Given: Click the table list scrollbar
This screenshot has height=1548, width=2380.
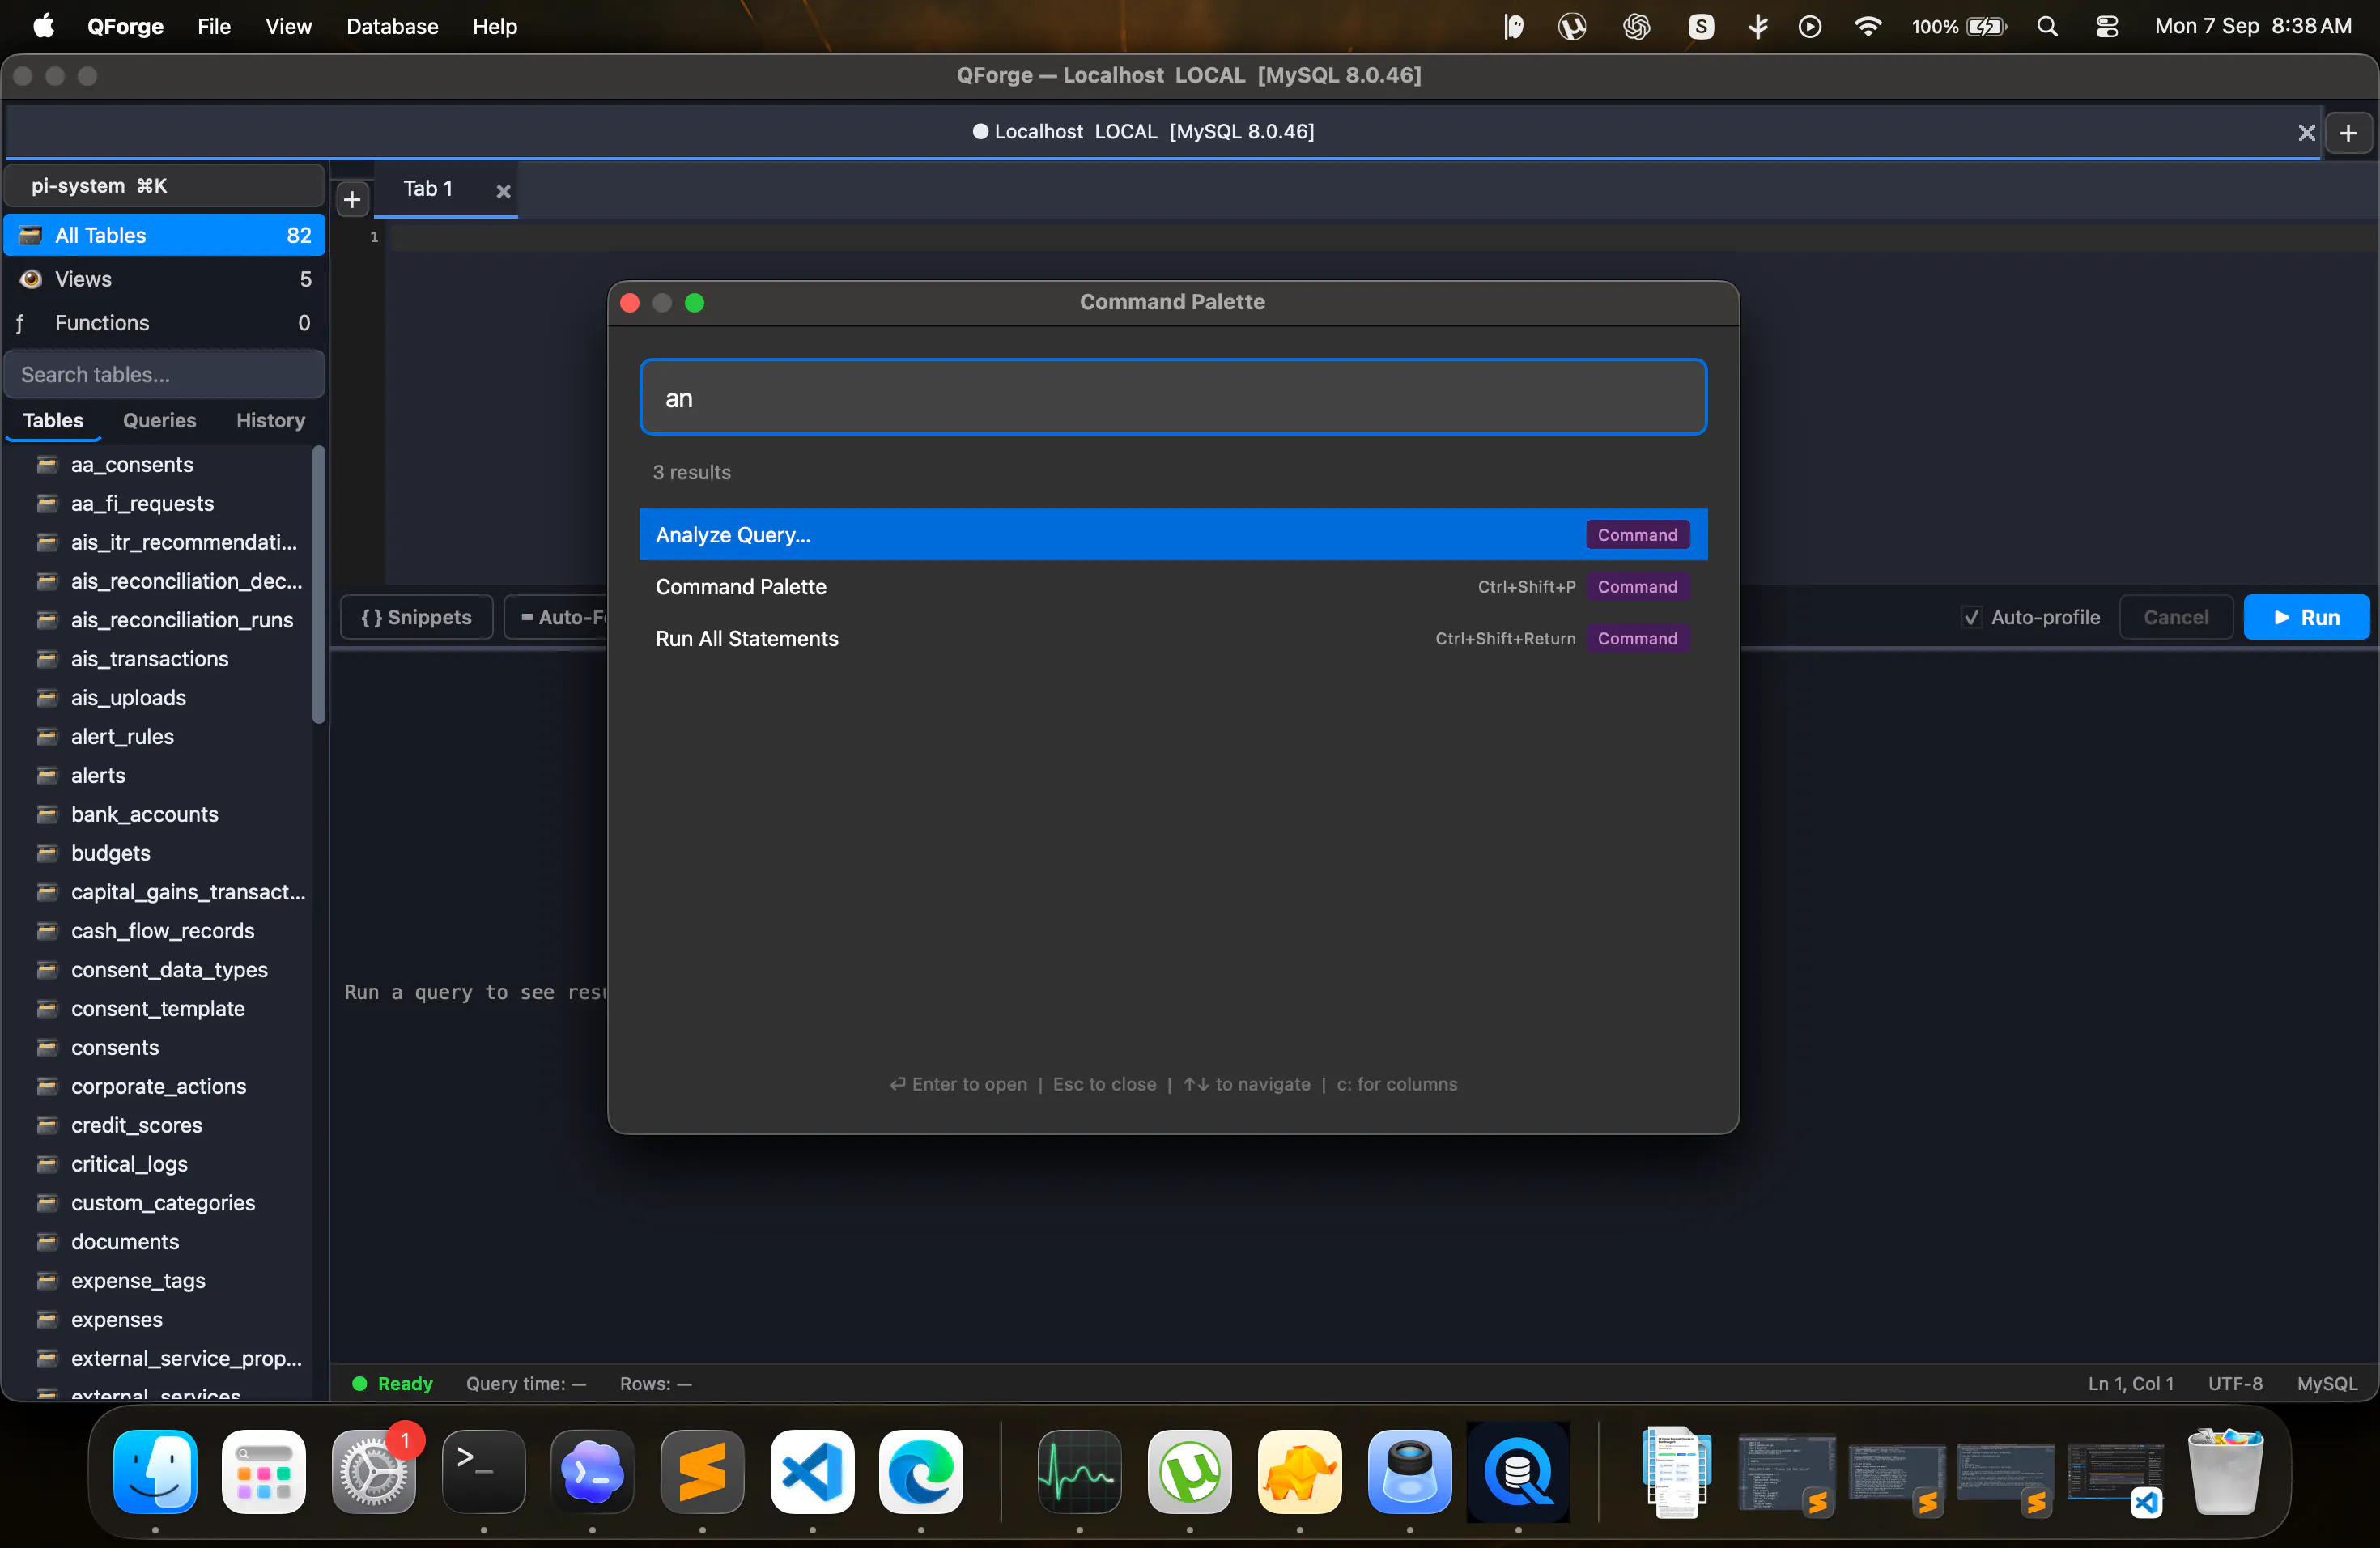Looking at the screenshot, I should (319, 585).
